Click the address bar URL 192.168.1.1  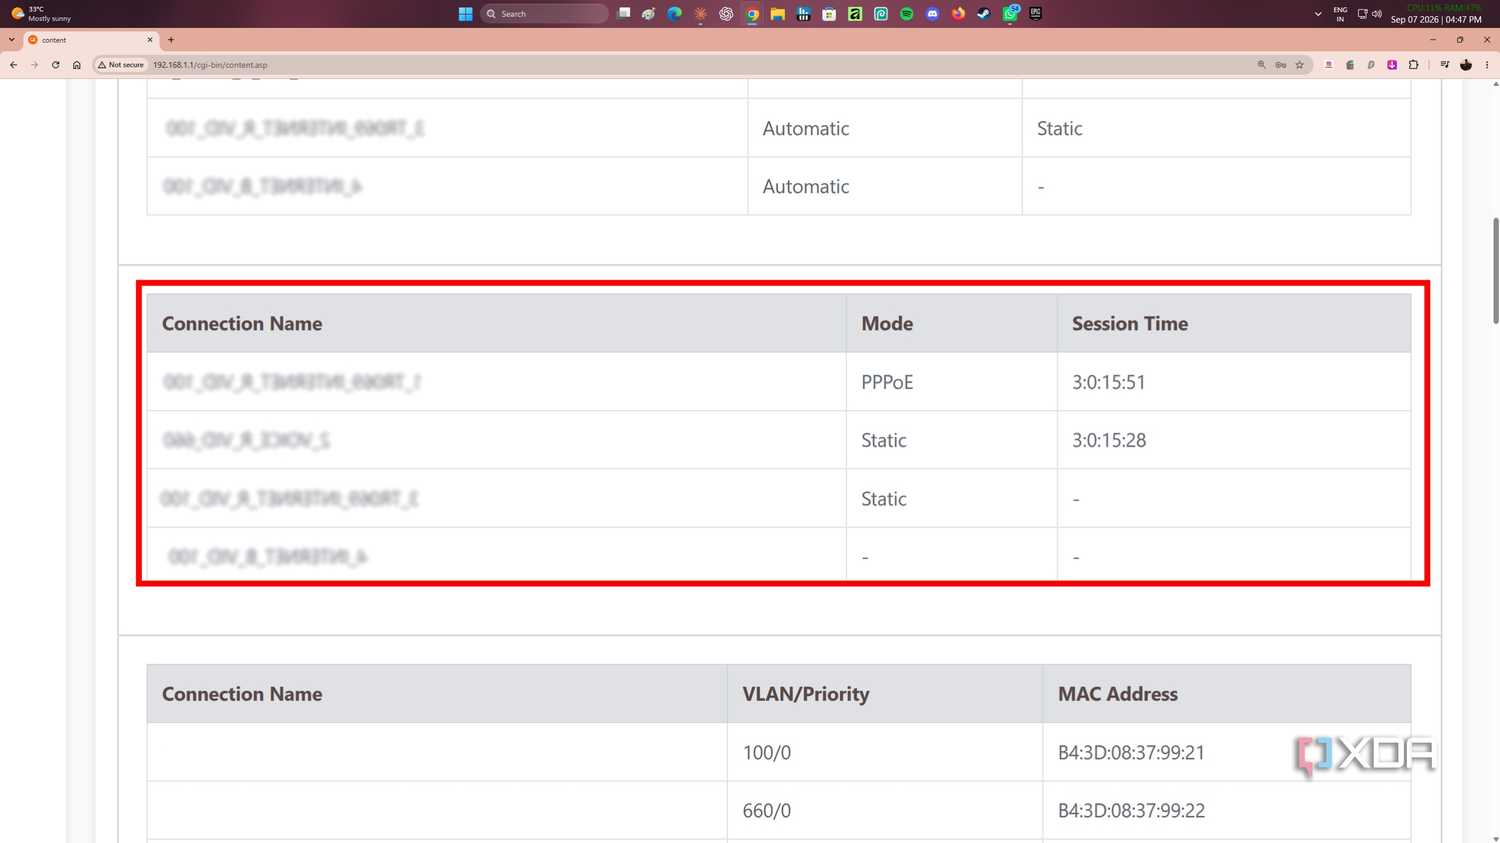point(210,65)
